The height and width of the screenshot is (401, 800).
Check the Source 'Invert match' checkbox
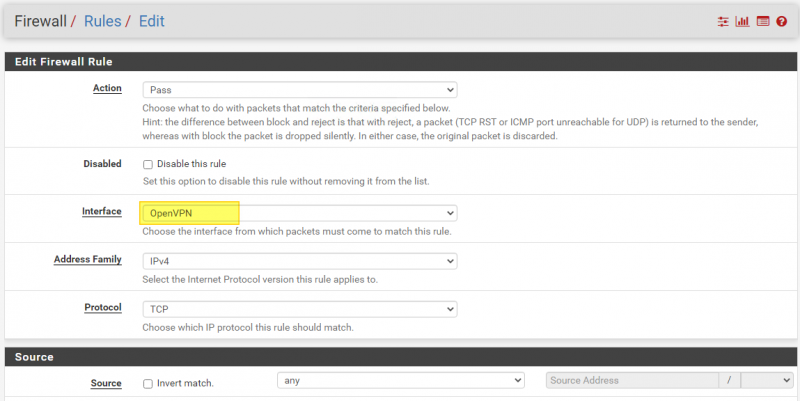148,383
